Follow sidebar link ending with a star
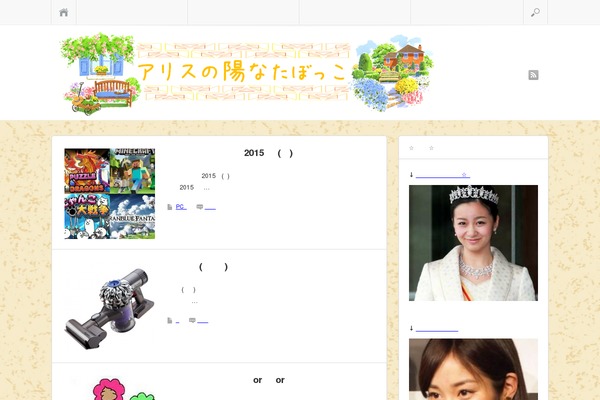 tap(443, 175)
